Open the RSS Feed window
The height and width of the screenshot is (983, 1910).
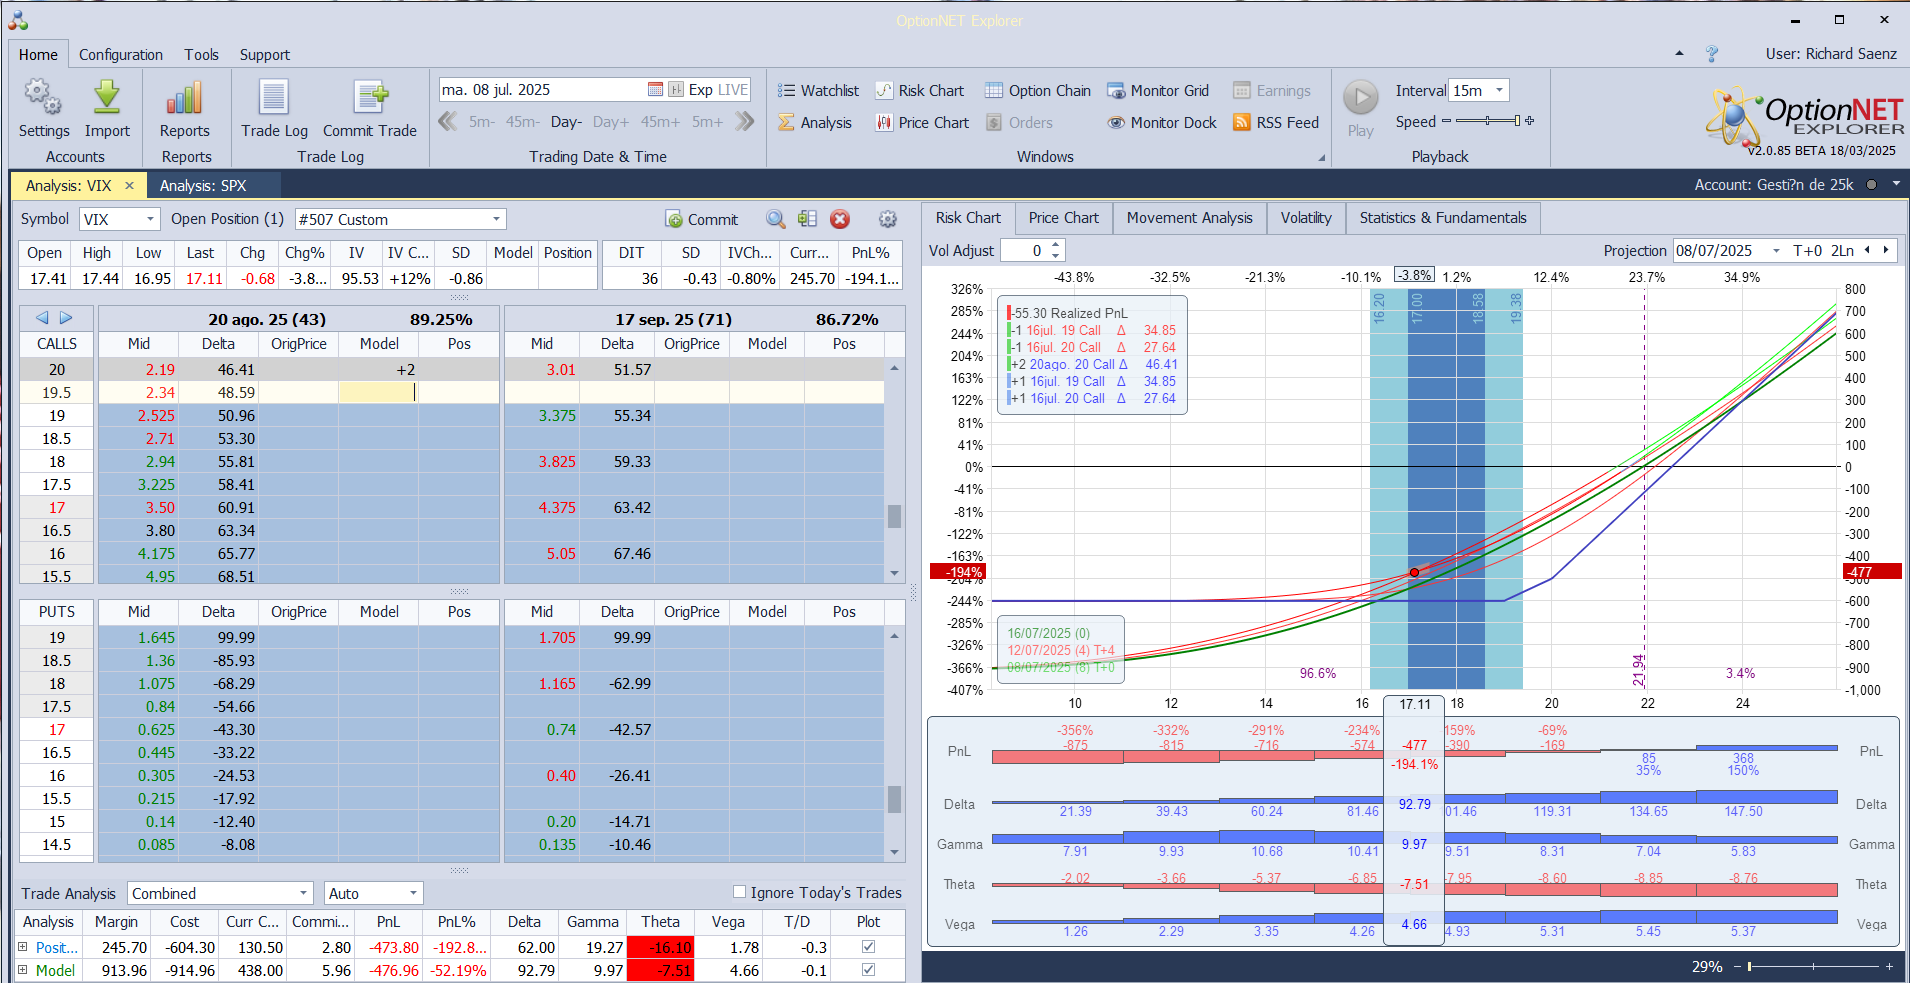pyautogui.click(x=1276, y=123)
